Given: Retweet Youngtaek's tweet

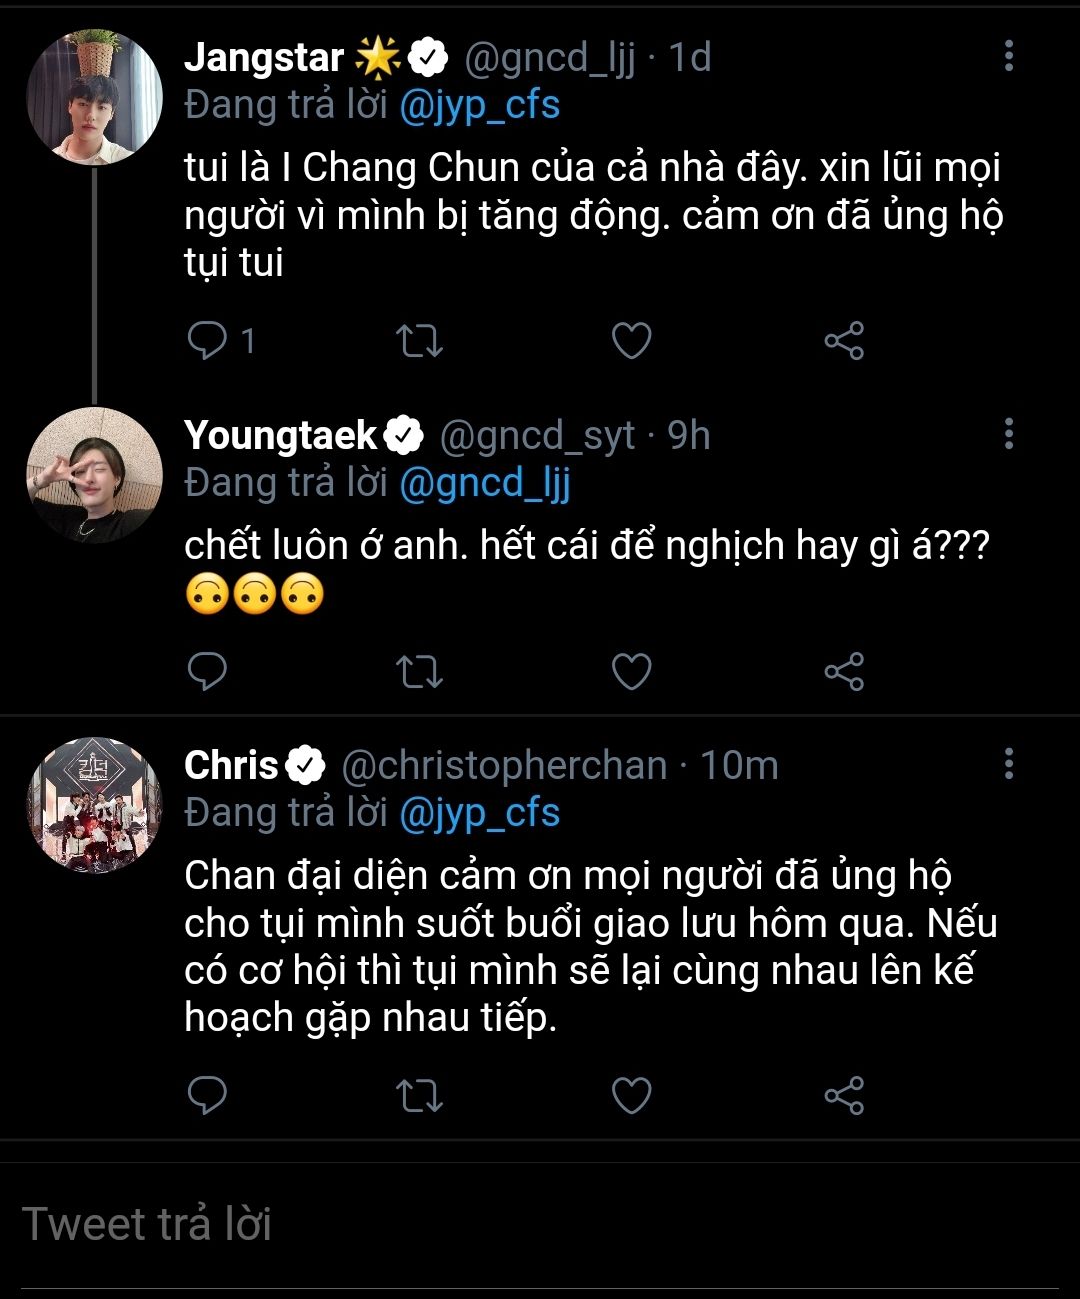Looking at the screenshot, I should (x=420, y=671).
